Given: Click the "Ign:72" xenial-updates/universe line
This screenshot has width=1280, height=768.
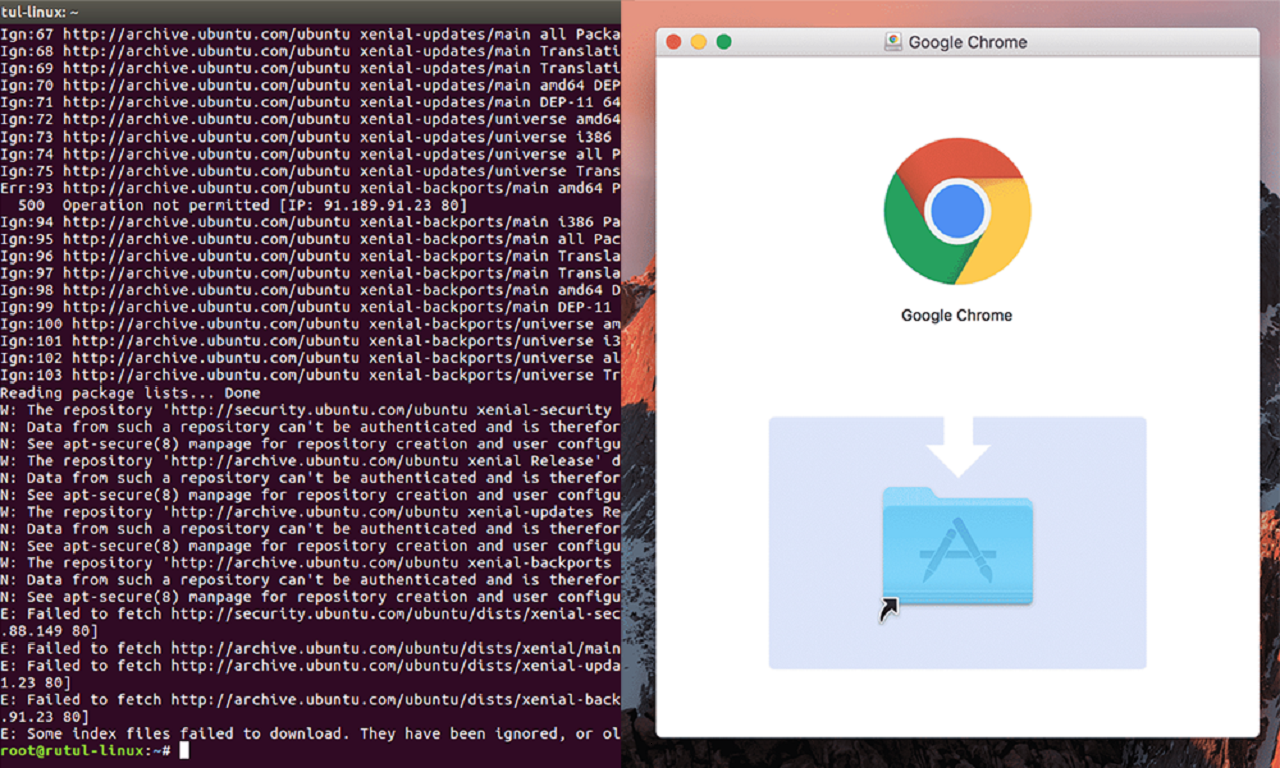Looking at the screenshot, I should coord(310,120).
